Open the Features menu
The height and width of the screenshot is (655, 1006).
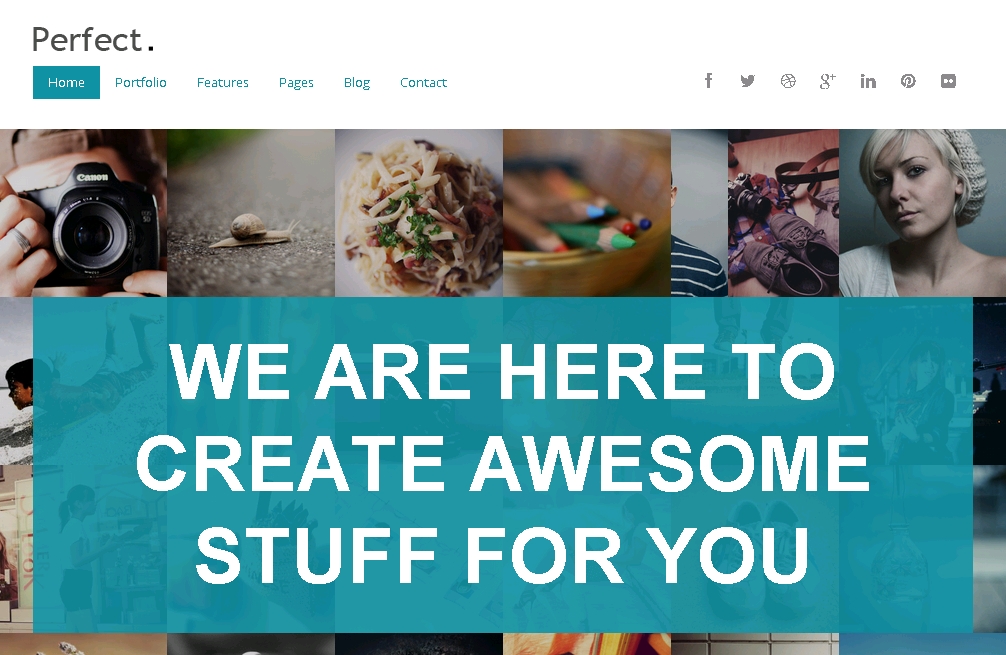click(223, 82)
